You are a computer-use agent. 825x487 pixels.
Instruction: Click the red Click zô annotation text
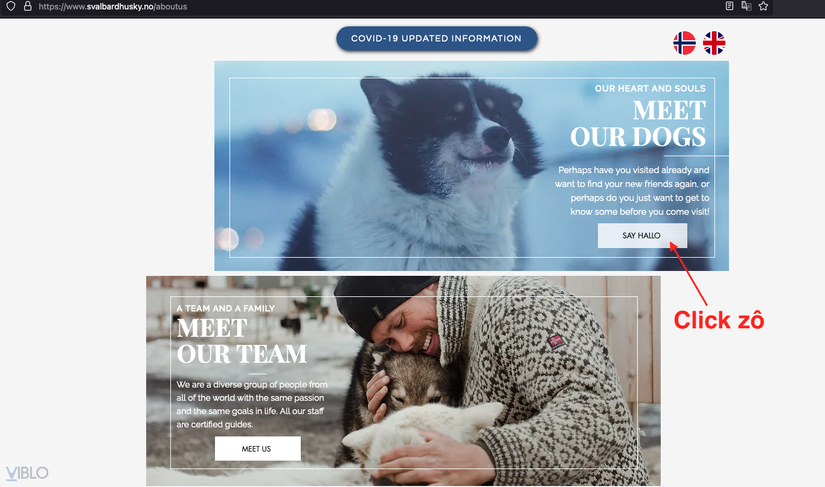[x=719, y=320]
